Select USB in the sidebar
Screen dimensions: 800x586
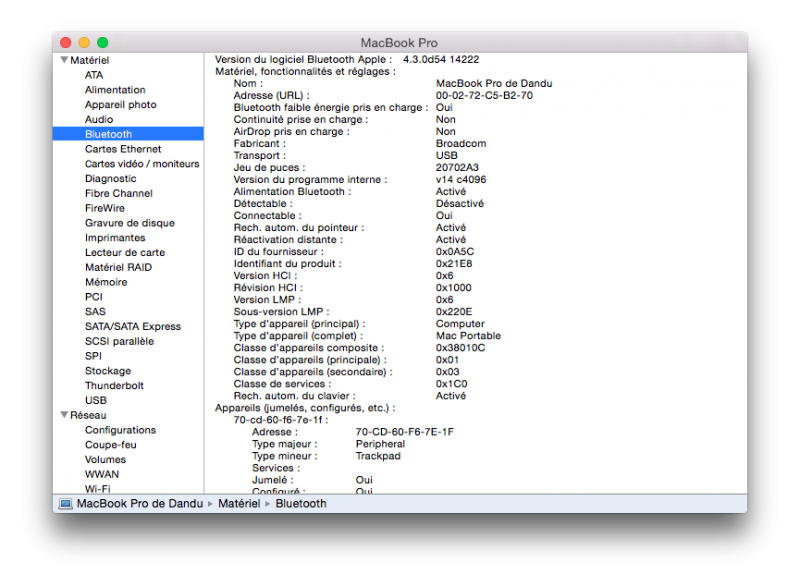96,400
